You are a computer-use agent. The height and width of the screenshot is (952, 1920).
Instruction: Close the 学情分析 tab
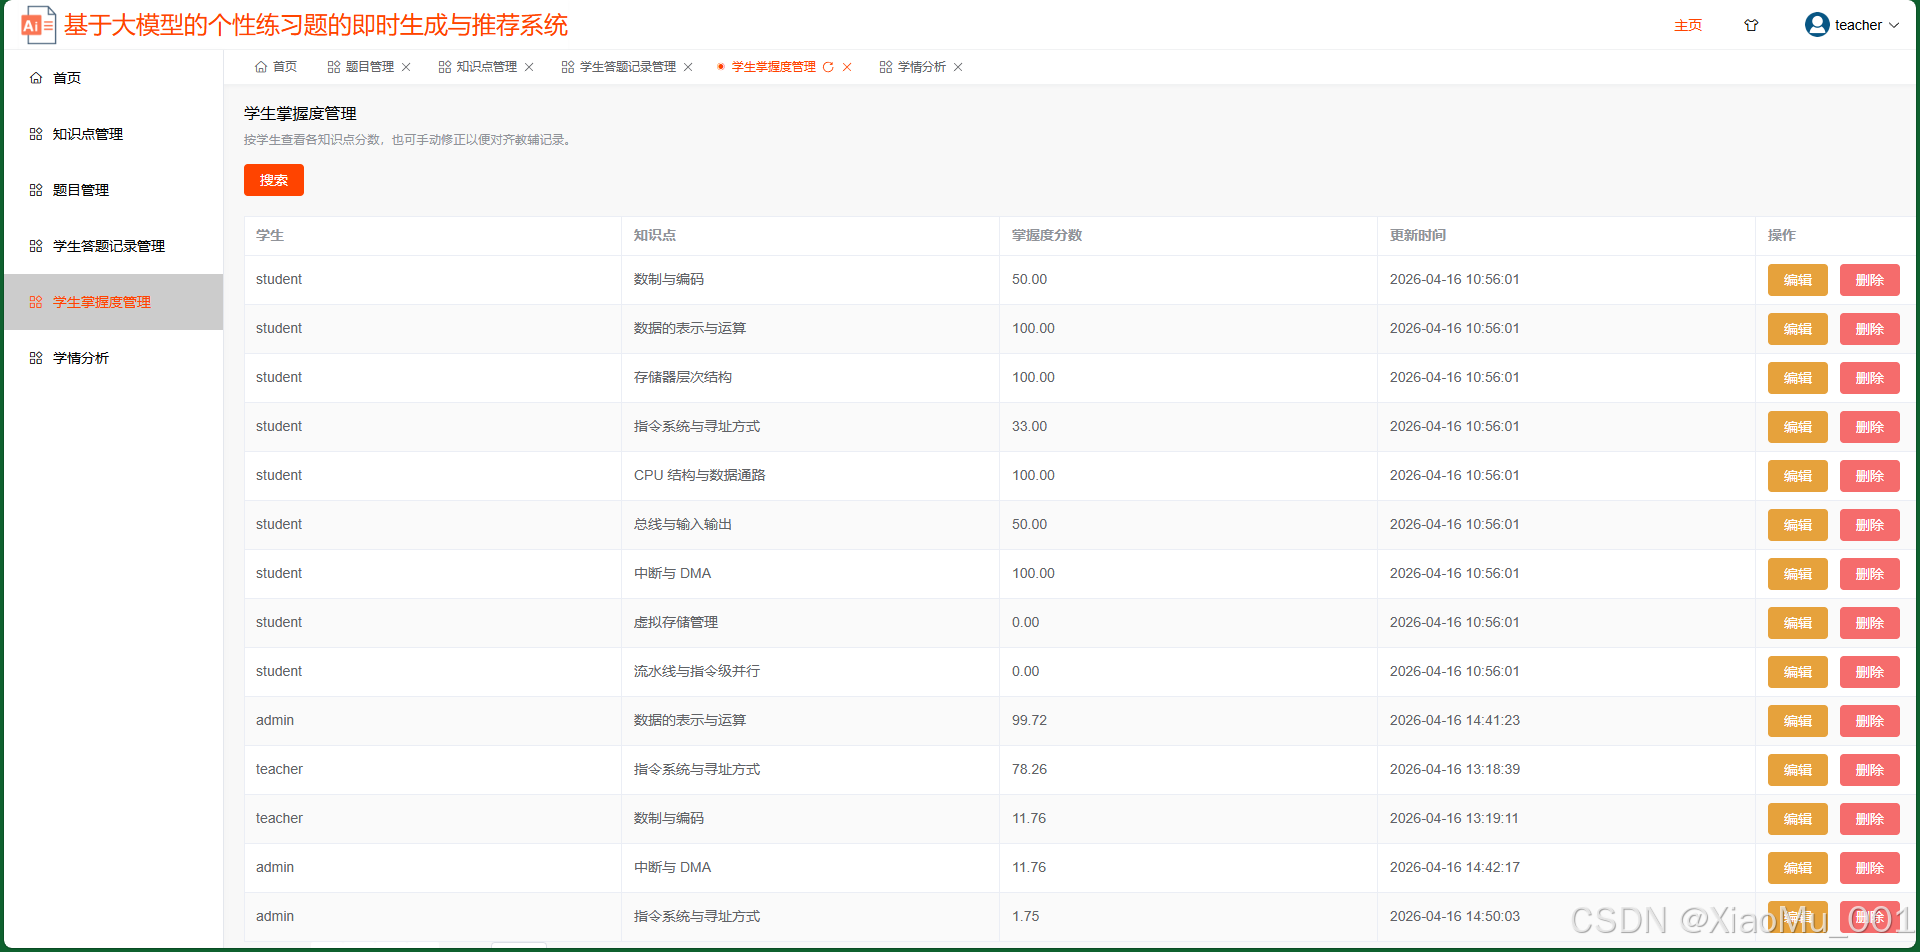tap(958, 67)
